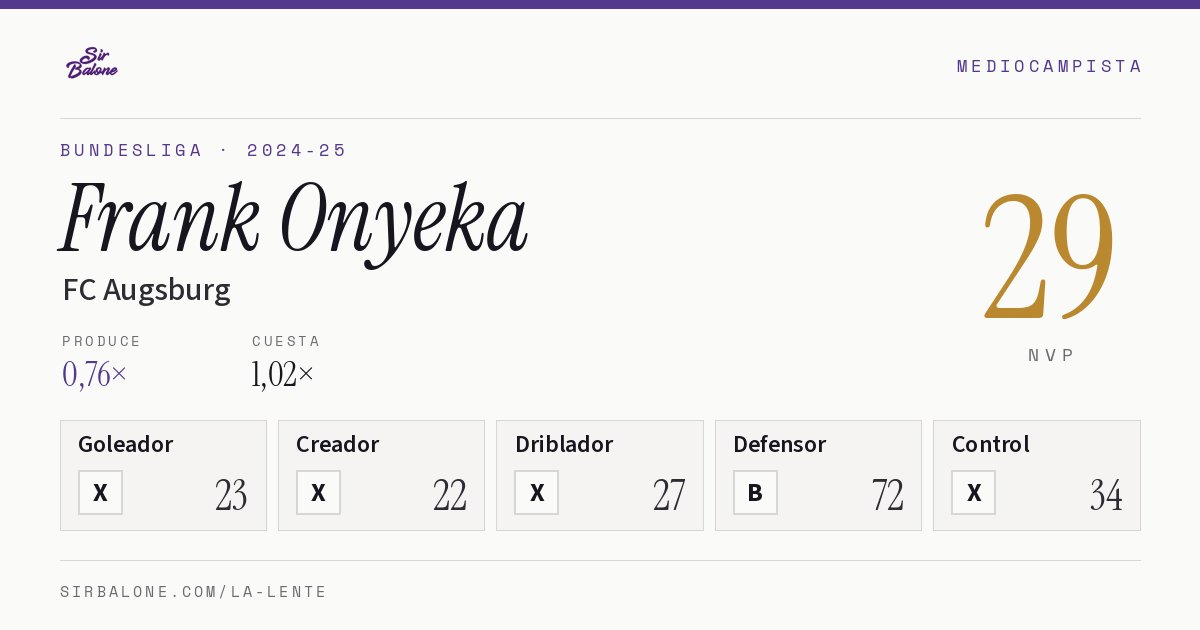Click the Sir Balone logo
This screenshot has width=1200, height=630.
click(92, 63)
